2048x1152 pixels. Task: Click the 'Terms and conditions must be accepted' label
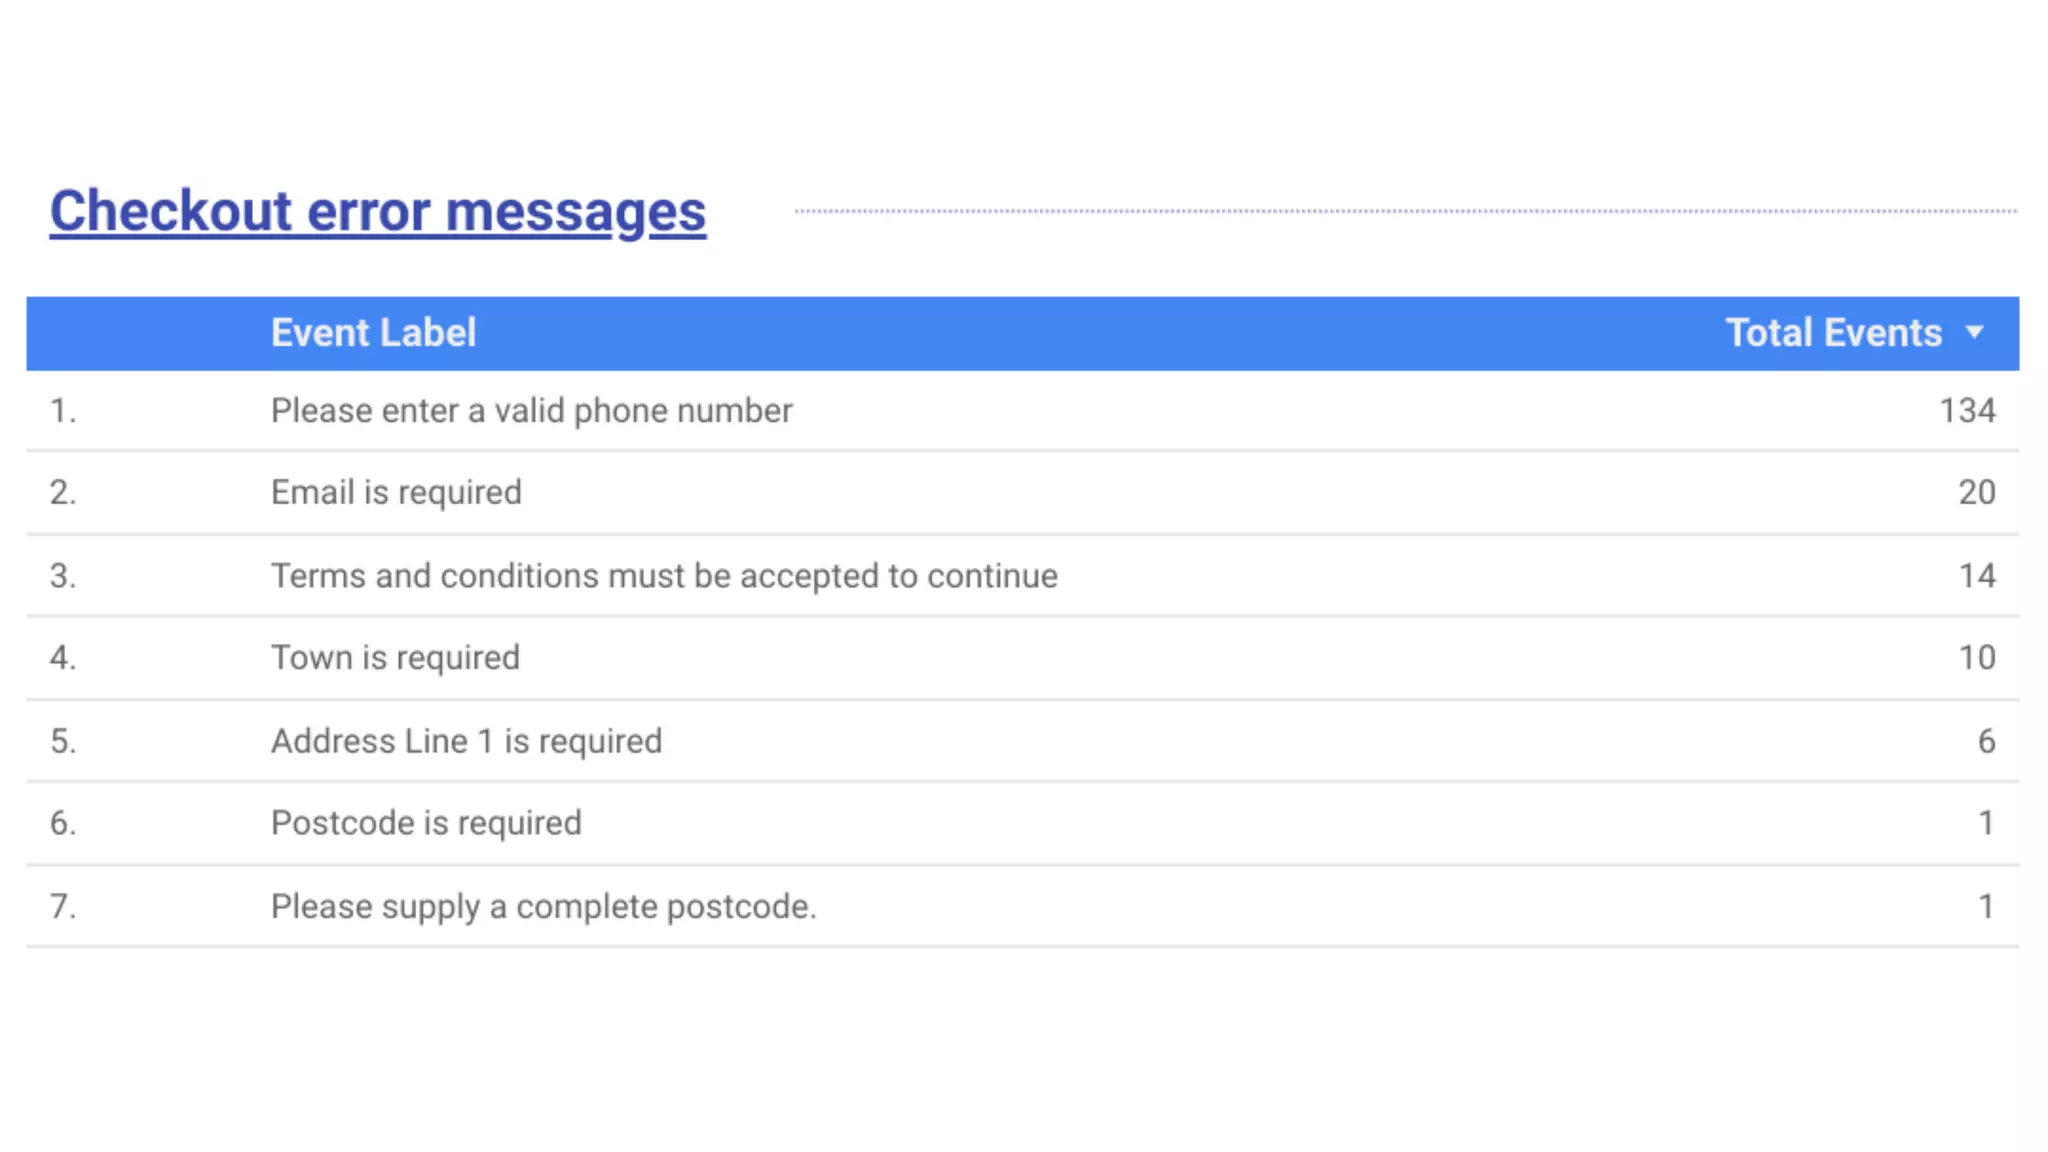pyautogui.click(x=664, y=576)
